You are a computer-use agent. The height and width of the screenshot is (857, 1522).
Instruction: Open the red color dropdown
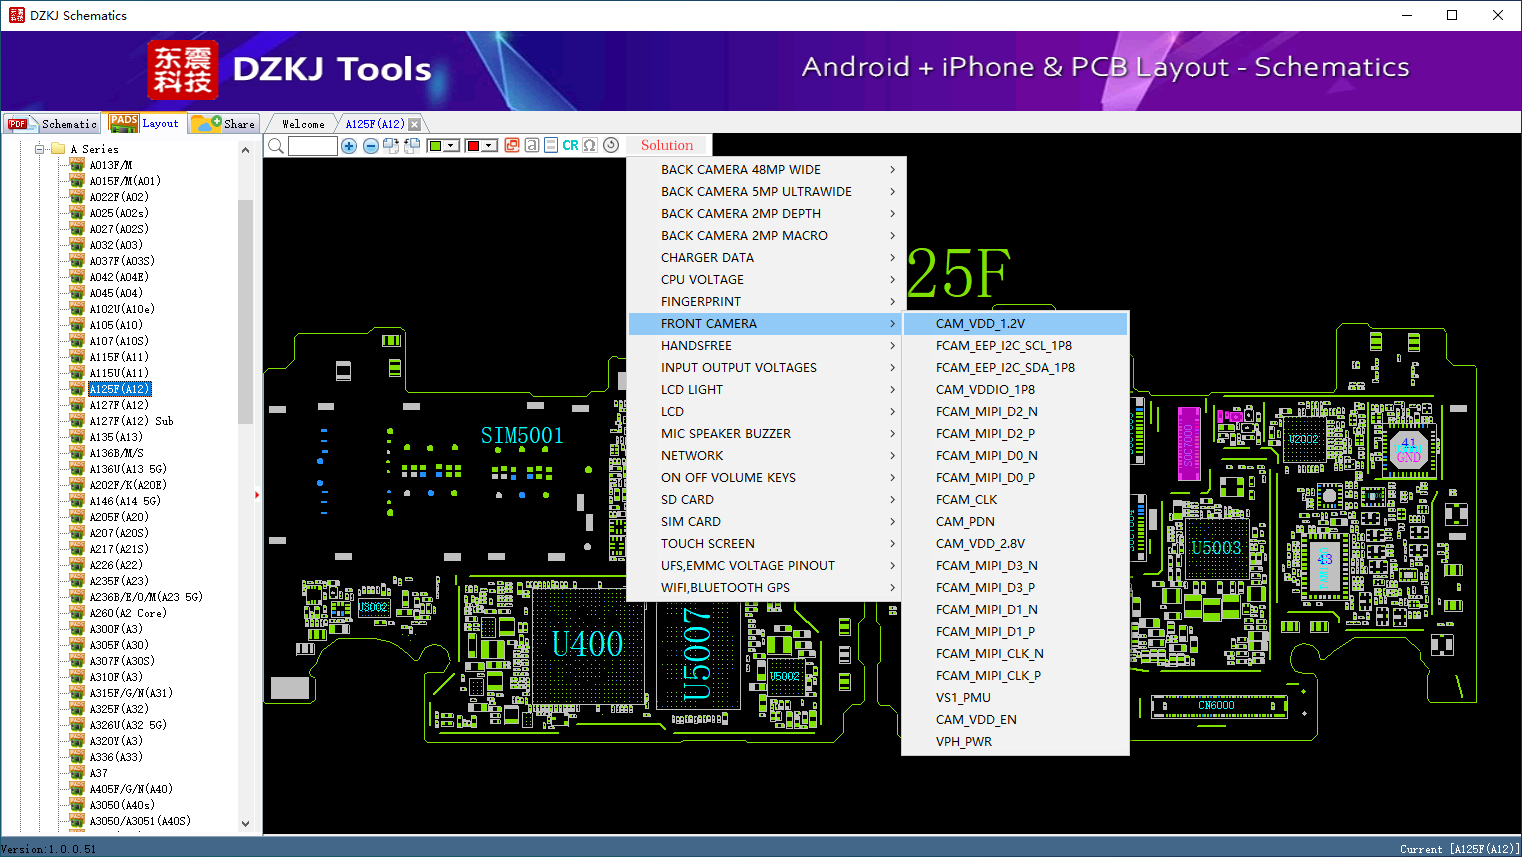pos(489,146)
